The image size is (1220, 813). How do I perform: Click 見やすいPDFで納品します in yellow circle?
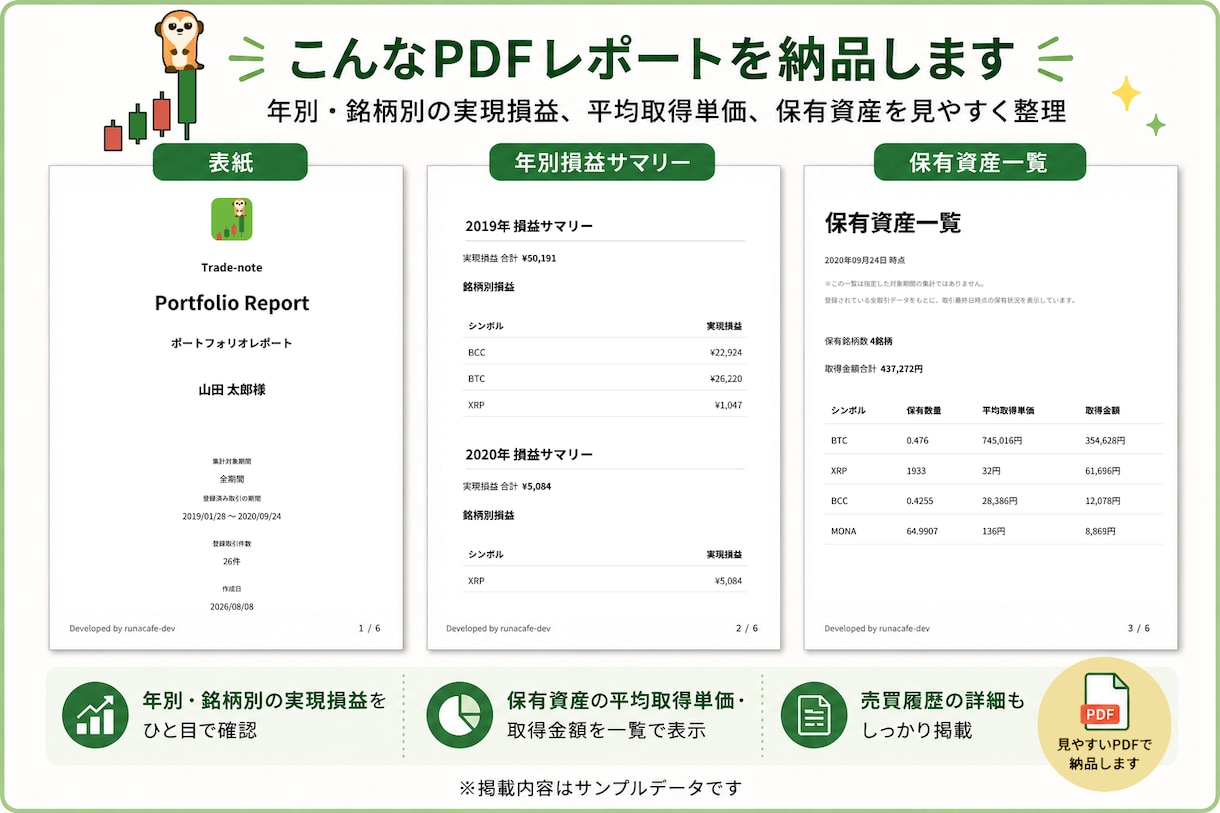[x=1105, y=755]
